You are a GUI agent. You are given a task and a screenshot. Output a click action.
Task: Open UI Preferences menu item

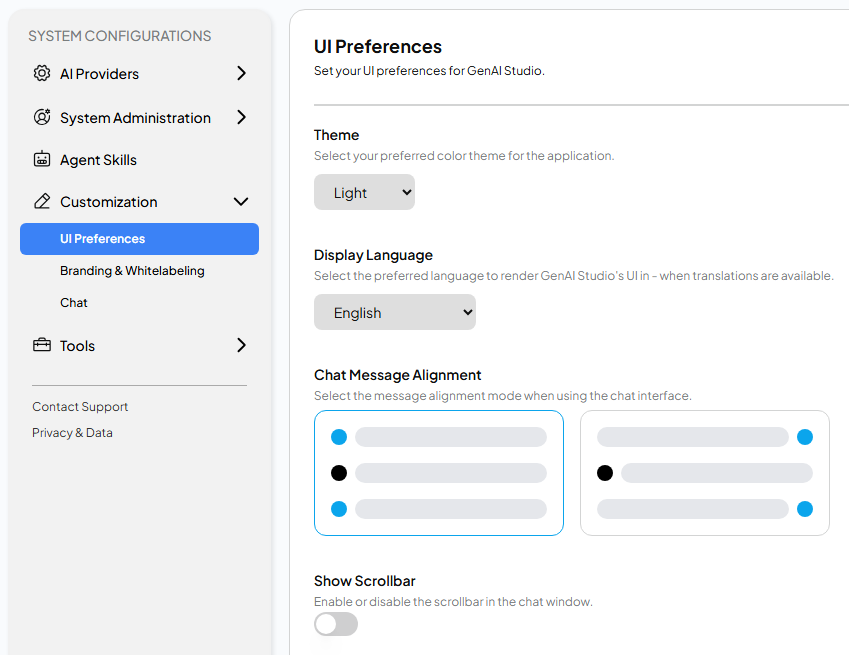click(139, 239)
